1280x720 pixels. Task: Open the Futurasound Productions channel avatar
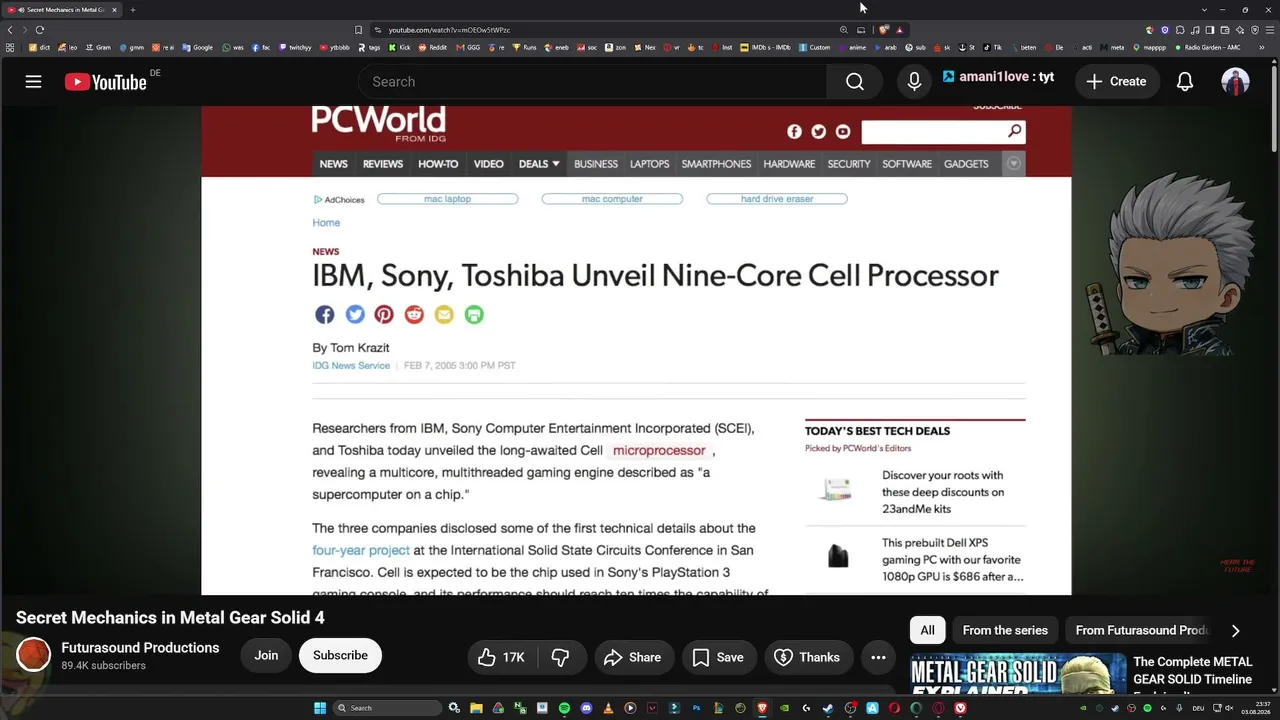33,655
